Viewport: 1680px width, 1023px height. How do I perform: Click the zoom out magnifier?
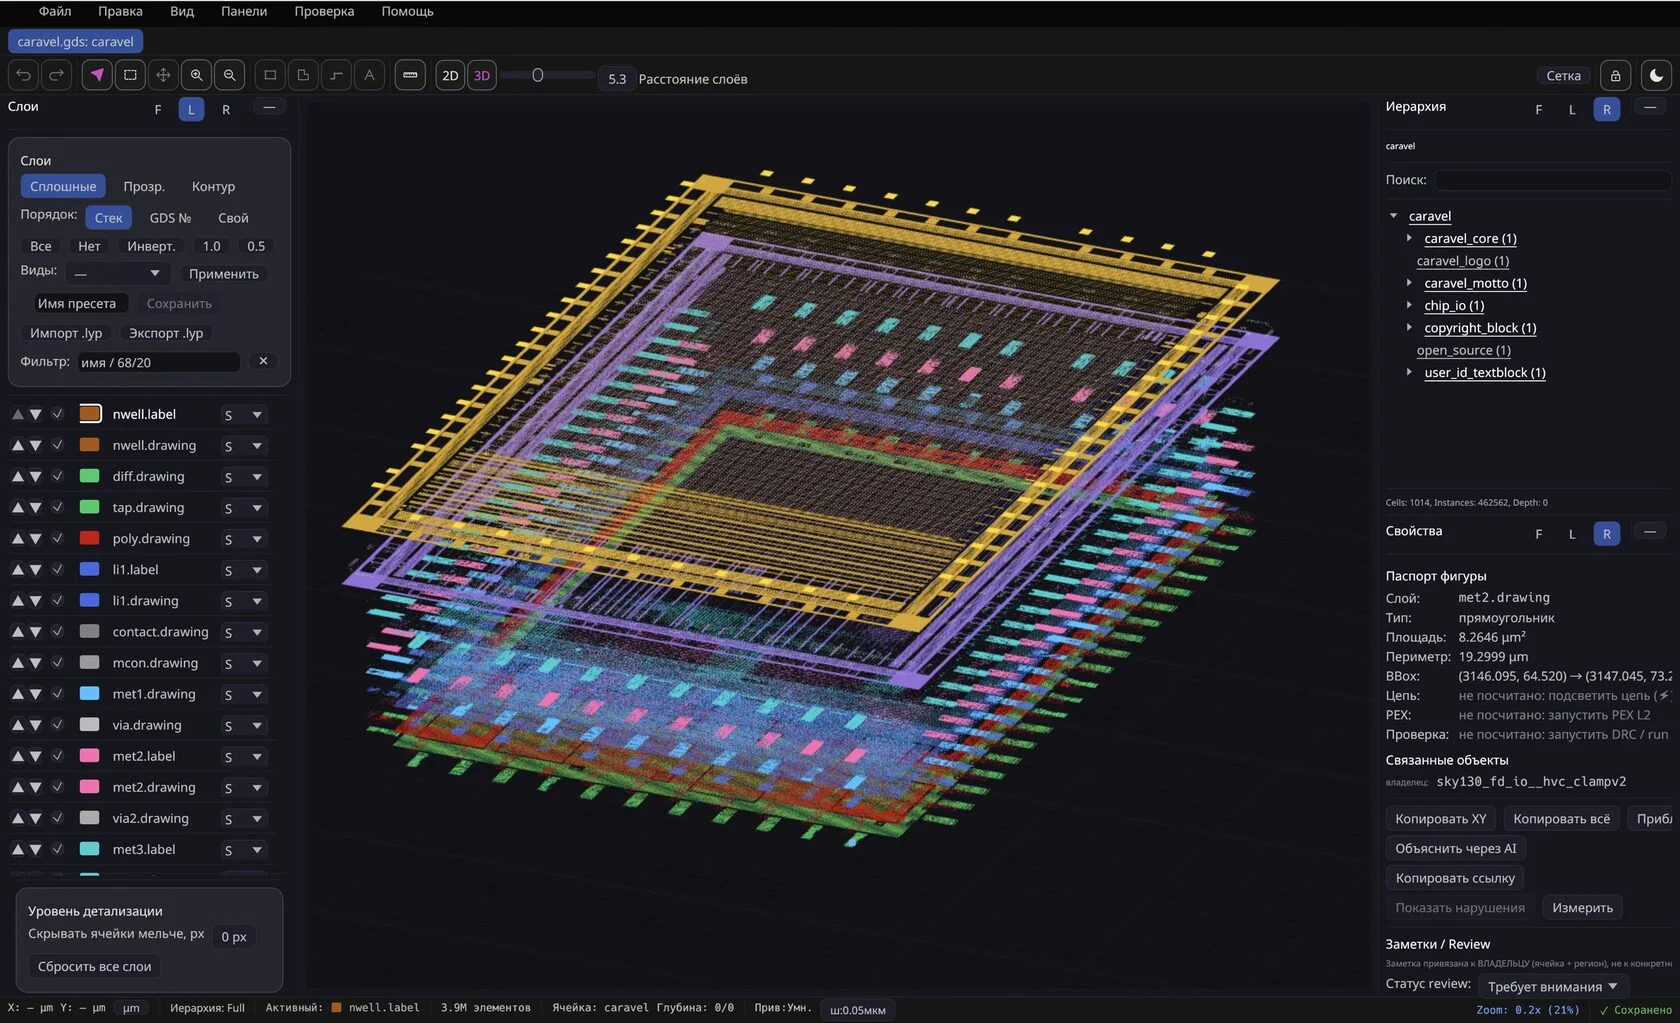230,75
